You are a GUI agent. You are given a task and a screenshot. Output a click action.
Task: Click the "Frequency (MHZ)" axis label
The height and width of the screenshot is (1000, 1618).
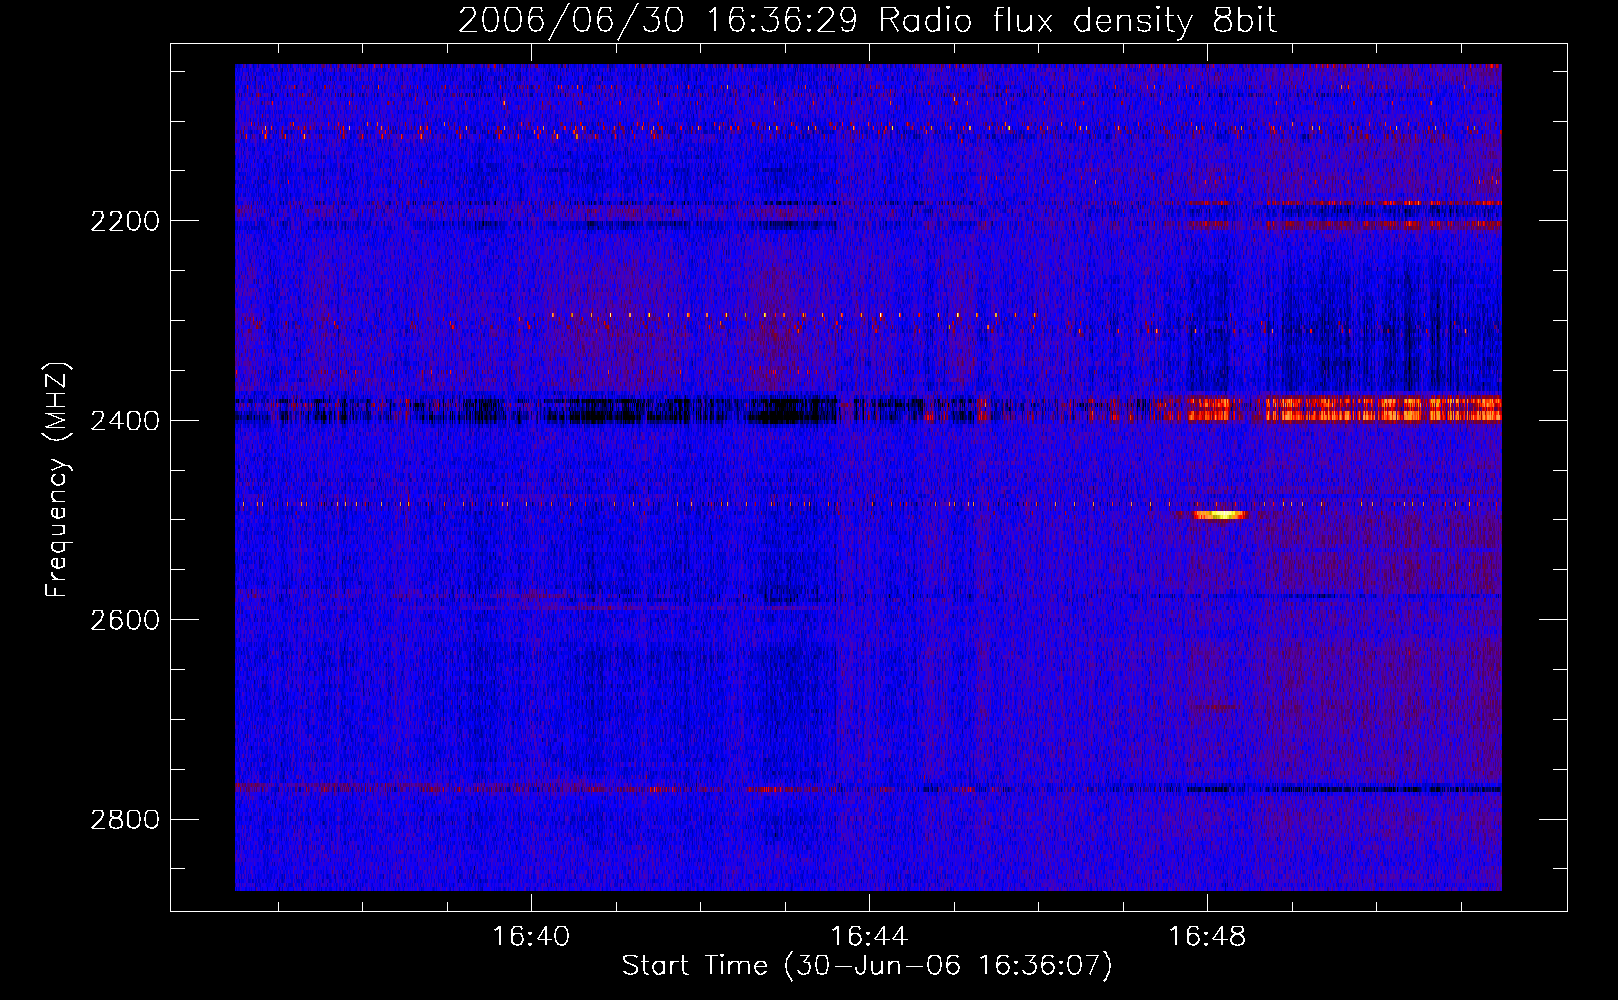click(x=57, y=480)
